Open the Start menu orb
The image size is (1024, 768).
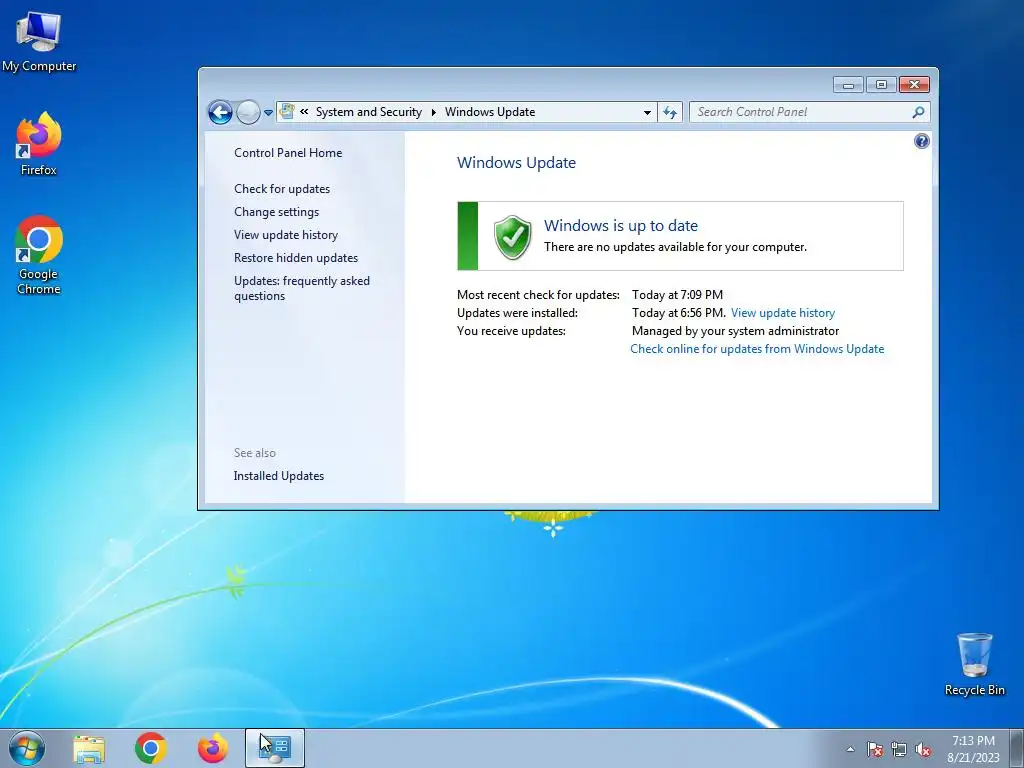pos(27,748)
